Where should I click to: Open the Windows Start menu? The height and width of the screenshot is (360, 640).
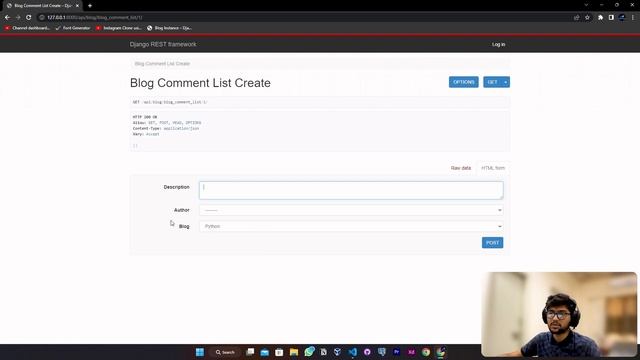pyautogui.click(x=200, y=352)
